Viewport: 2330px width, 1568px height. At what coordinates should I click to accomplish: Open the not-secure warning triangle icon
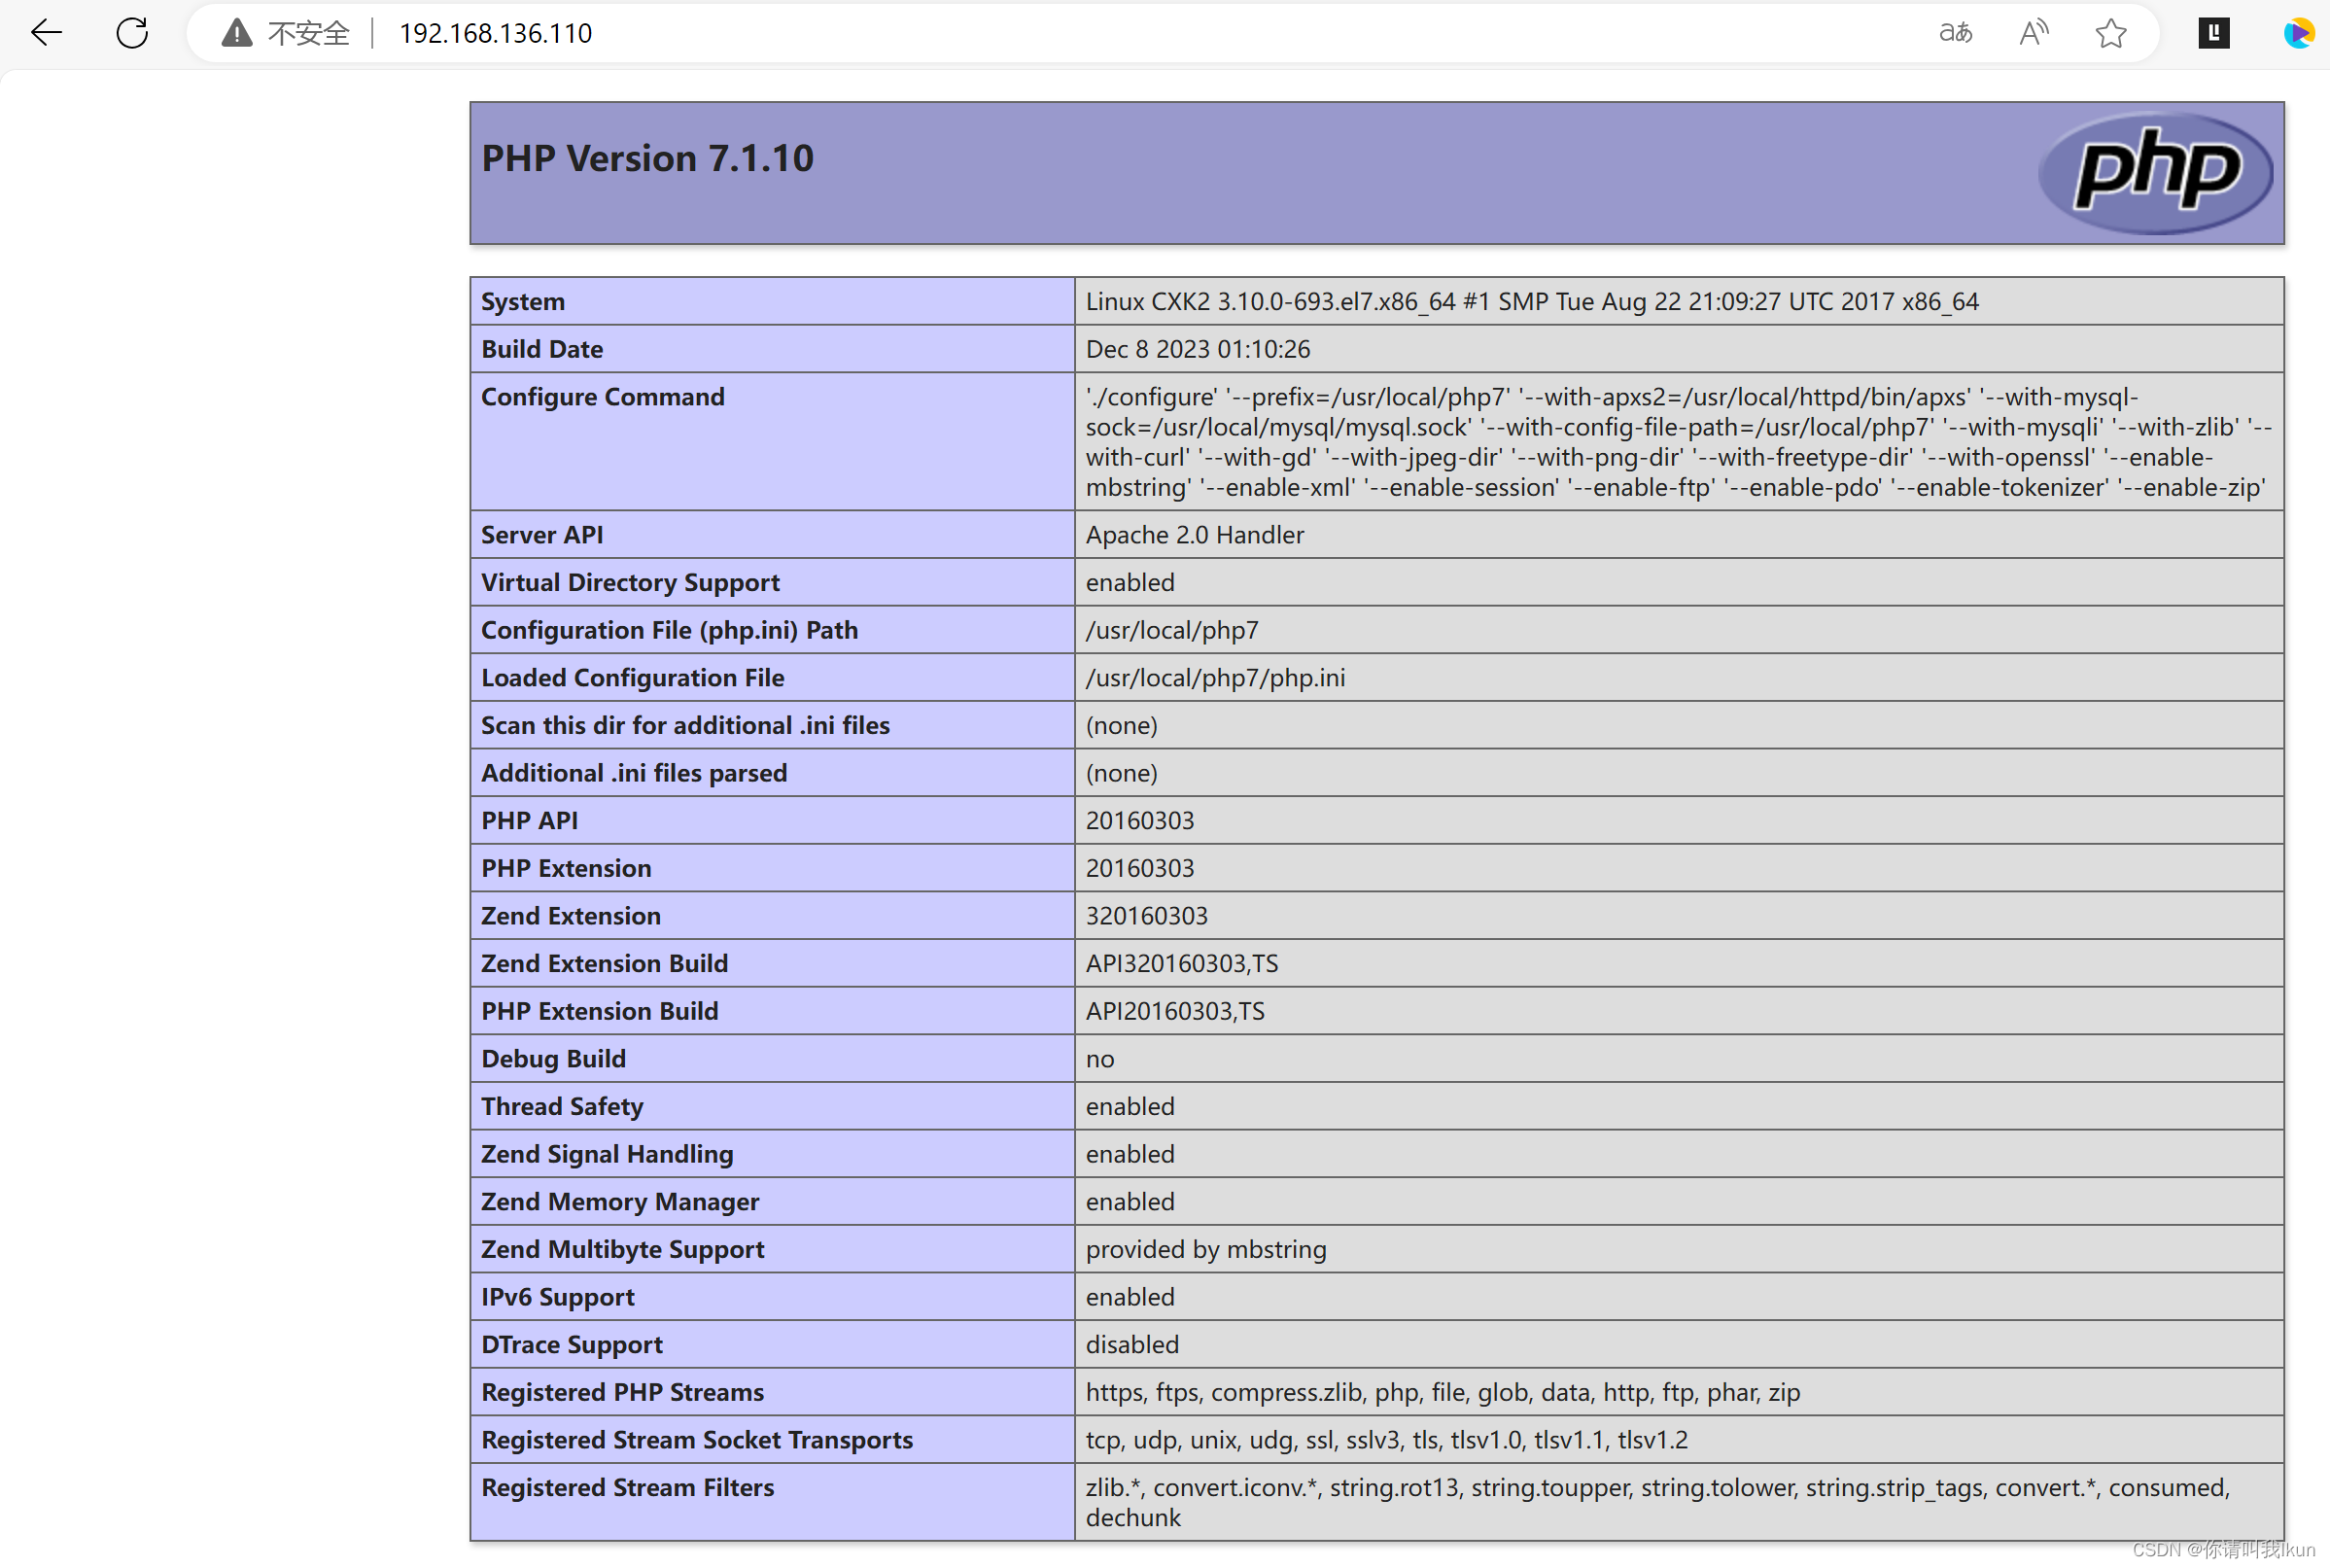pyautogui.click(x=237, y=33)
